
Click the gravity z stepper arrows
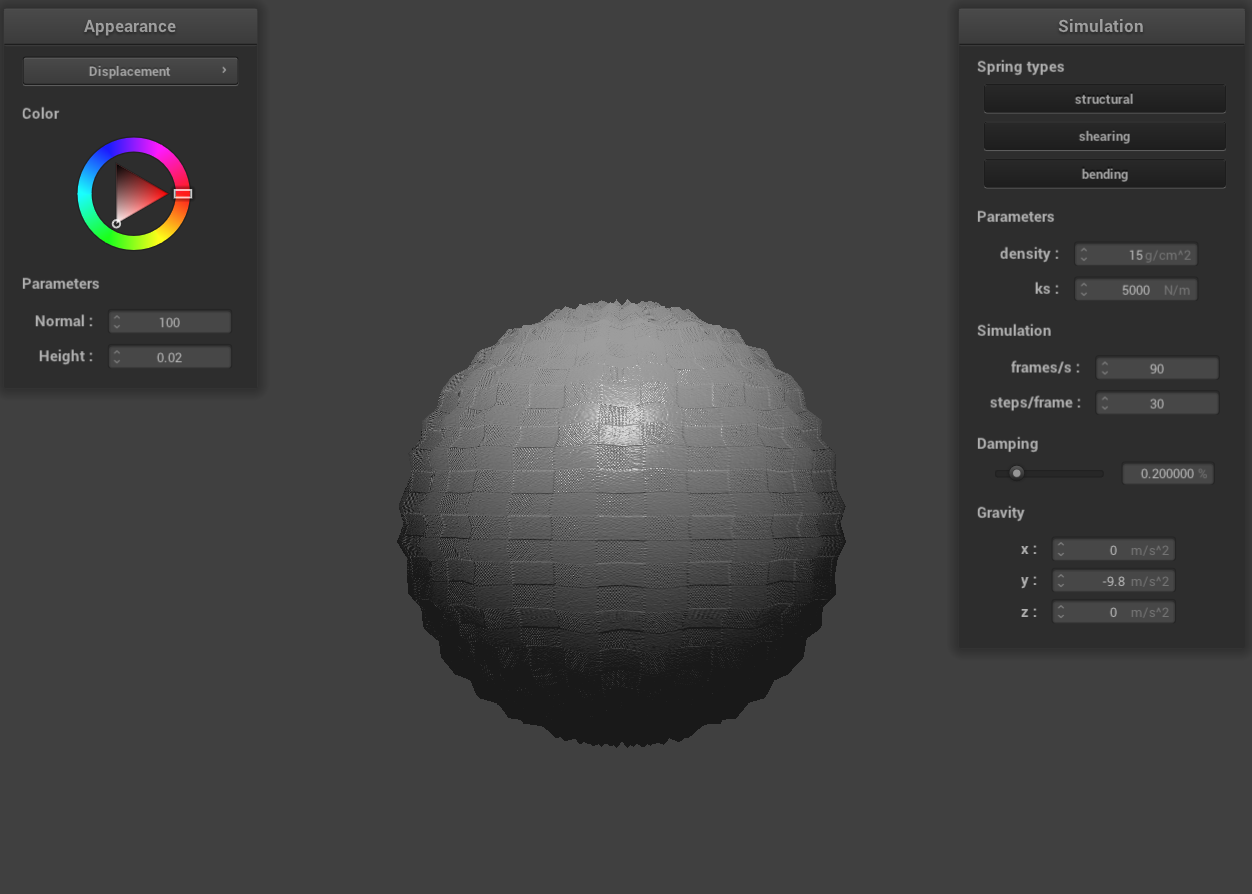pyautogui.click(x=1061, y=612)
